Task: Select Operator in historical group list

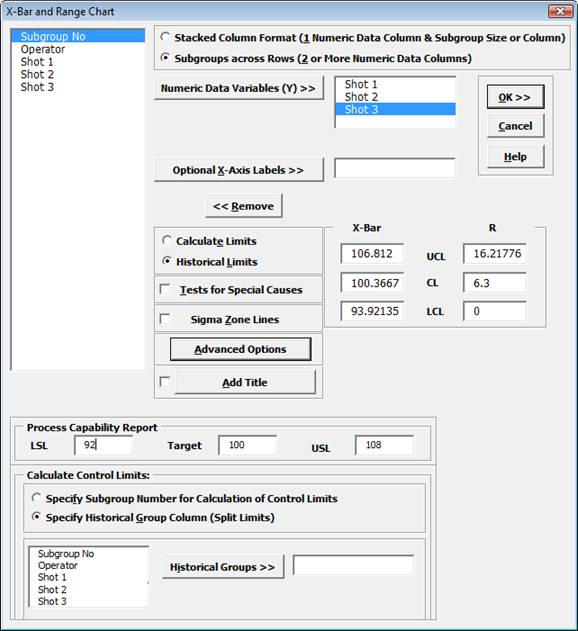Action: tap(89, 565)
